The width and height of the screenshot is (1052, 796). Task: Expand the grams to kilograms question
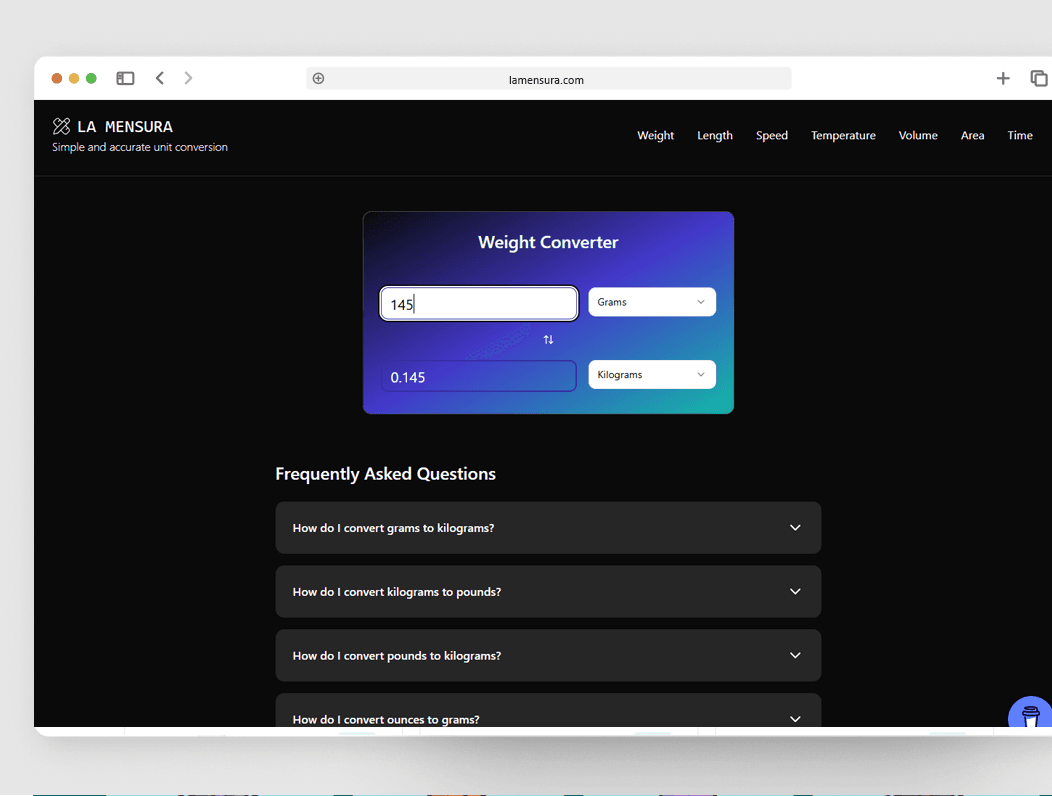(x=548, y=528)
